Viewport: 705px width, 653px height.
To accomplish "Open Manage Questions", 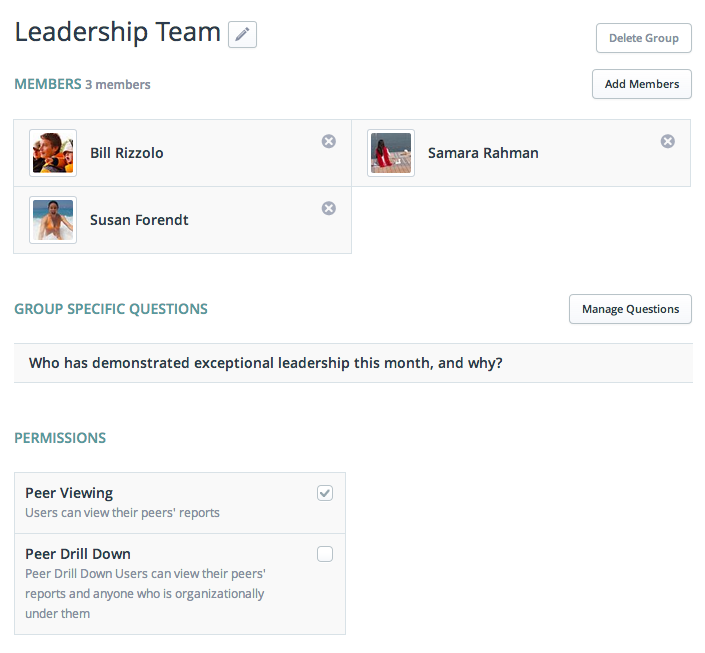I will [630, 309].
